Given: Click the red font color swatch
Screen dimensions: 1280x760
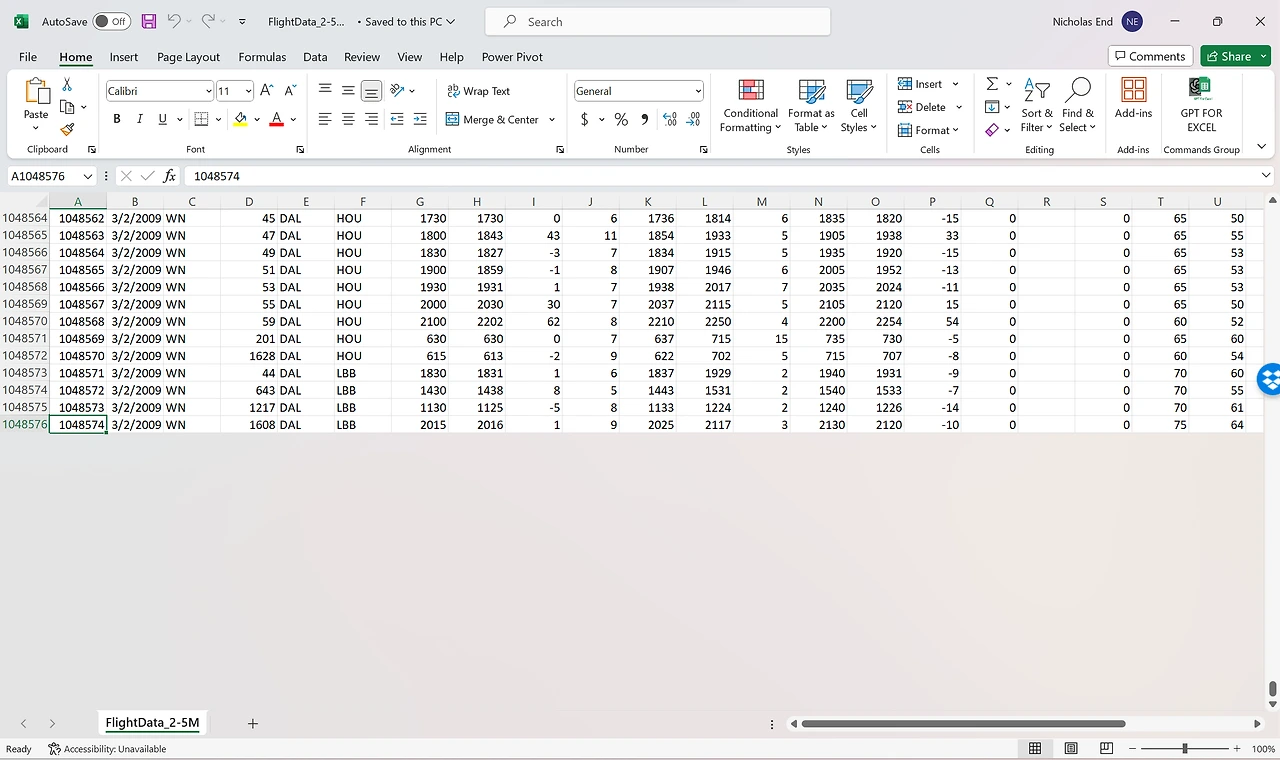Looking at the screenshot, I should (x=277, y=119).
